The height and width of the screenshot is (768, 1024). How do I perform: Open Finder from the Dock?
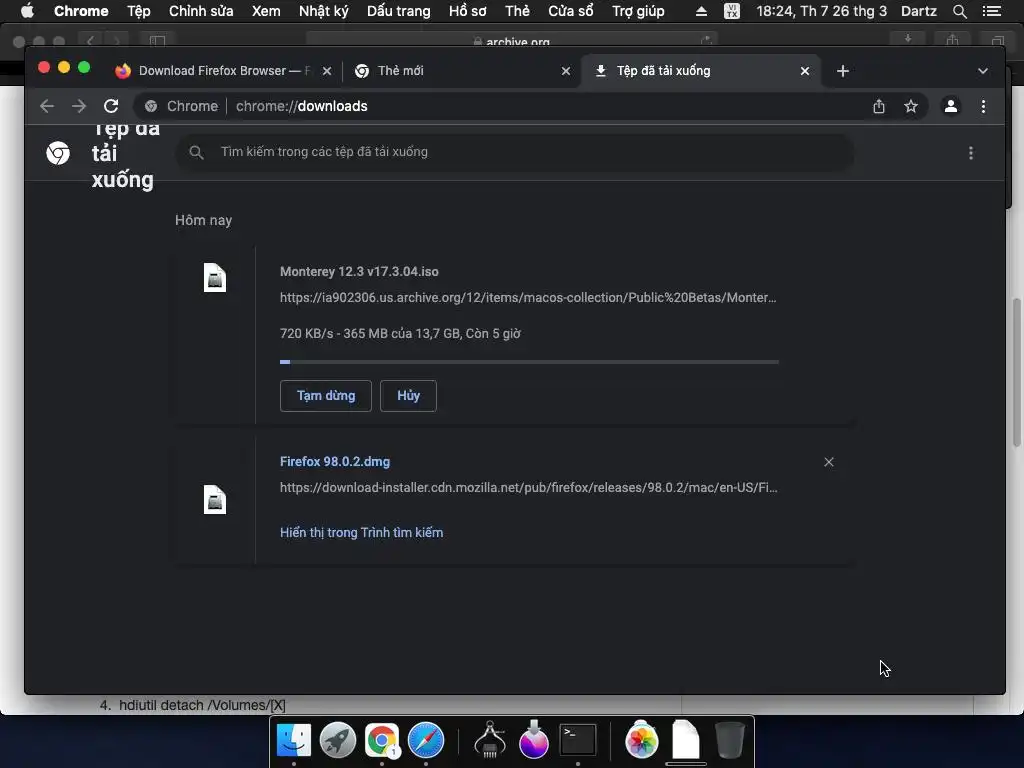pyautogui.click(x=294, y=740)
